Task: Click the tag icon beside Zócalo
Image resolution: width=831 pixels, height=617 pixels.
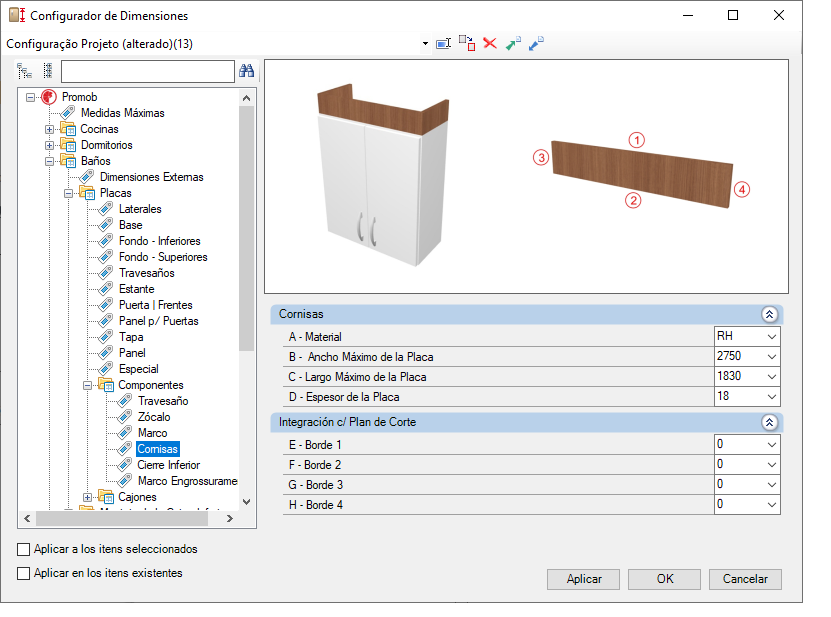Action: pos(125,417)
